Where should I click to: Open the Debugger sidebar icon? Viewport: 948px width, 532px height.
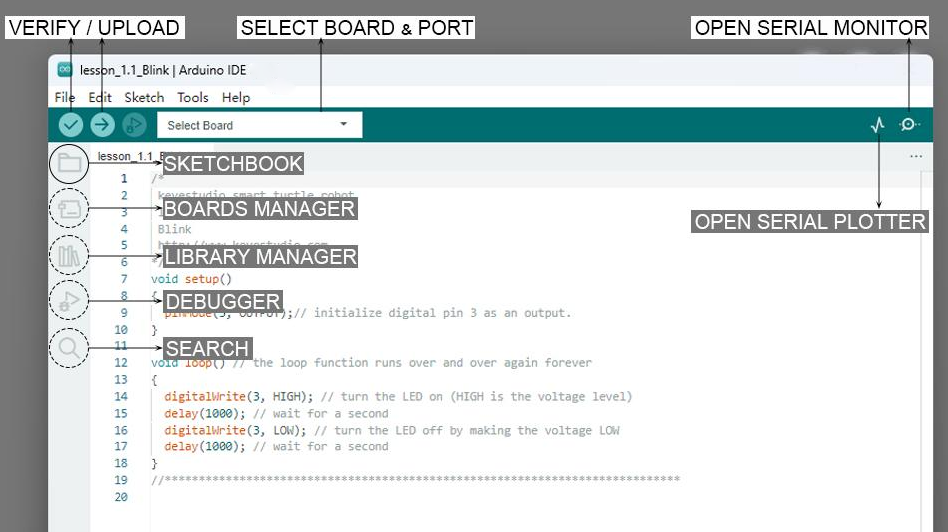coord(69,300)
